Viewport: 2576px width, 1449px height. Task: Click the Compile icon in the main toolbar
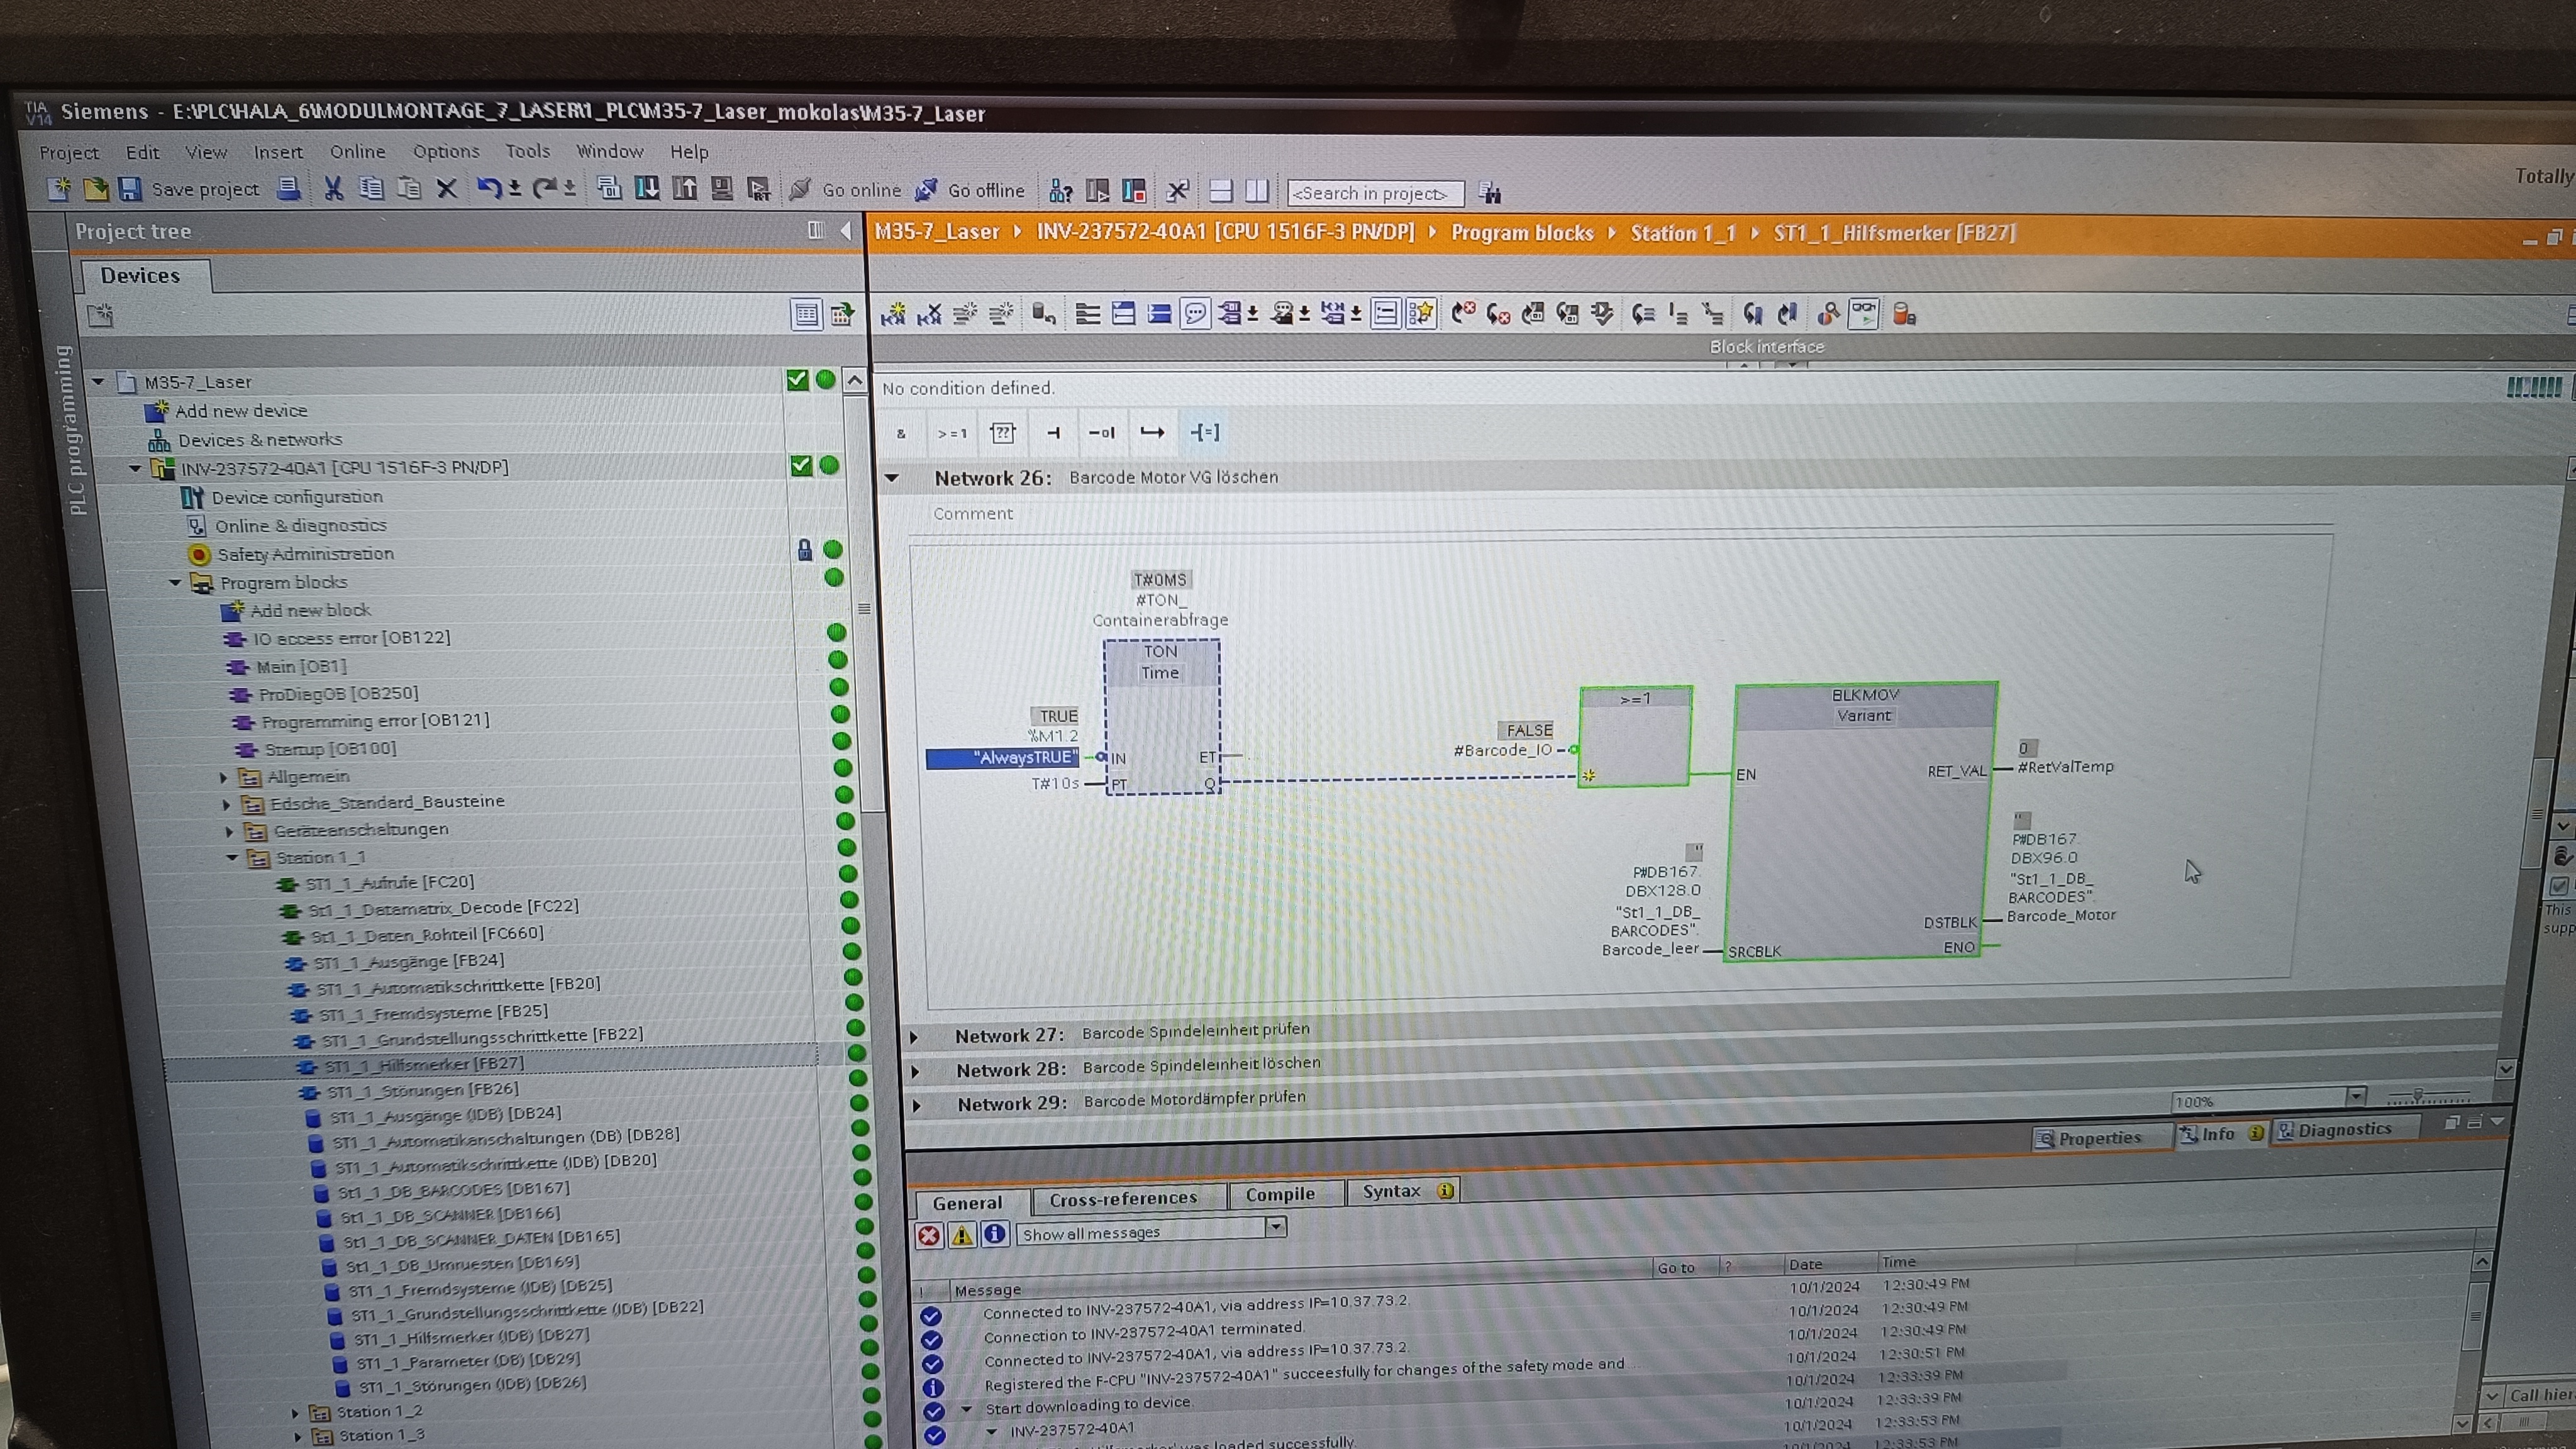pyautogui.click(x=609, y=188)
